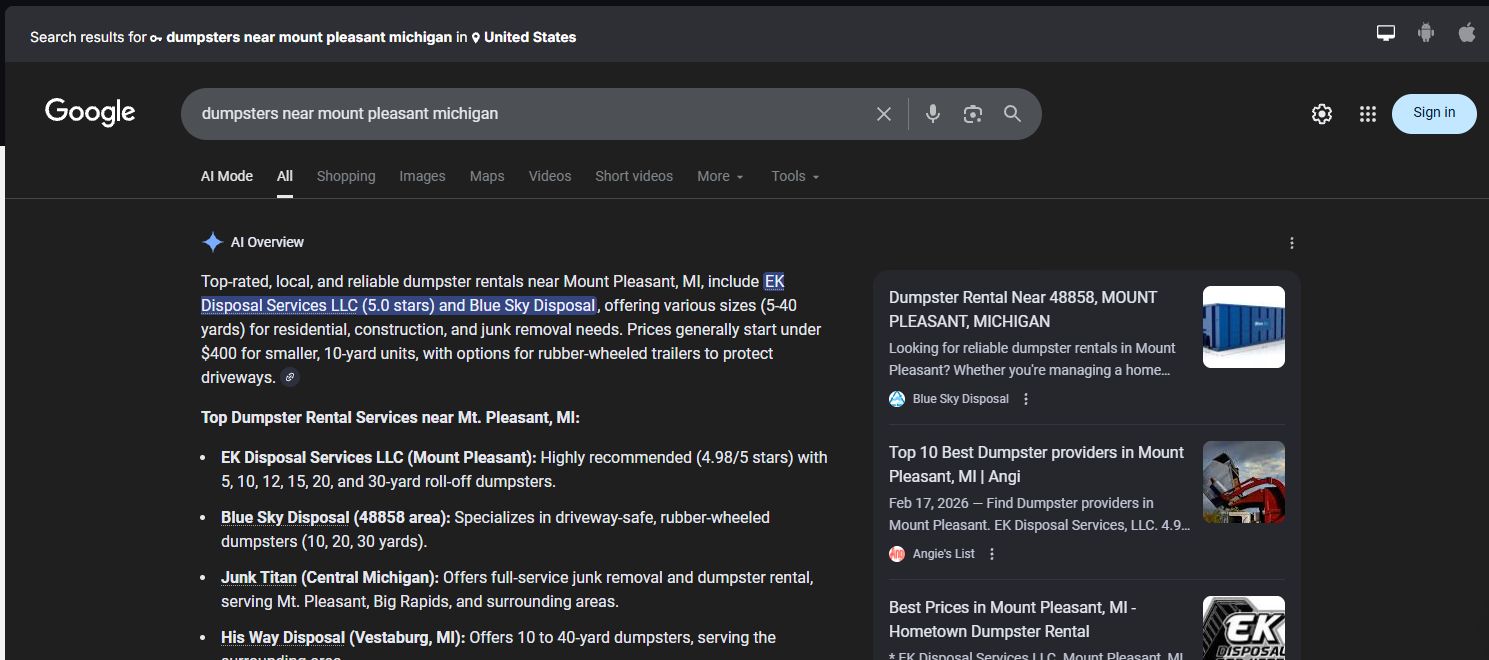This screenshot has width=1489, height=660.
Task: Open the Angi Top 10 Dumpster providers result
Action: (1036, 464)
